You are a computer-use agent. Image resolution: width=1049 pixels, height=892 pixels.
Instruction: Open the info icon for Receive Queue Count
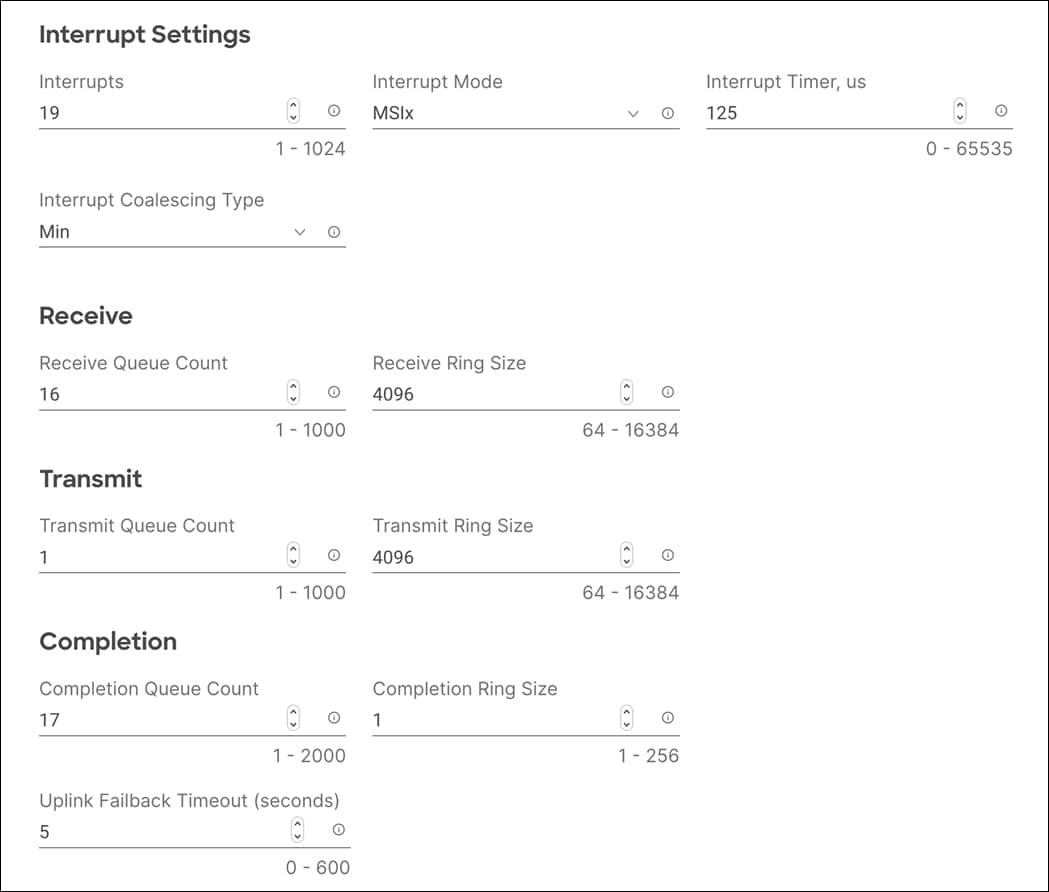tap(334, 393)
